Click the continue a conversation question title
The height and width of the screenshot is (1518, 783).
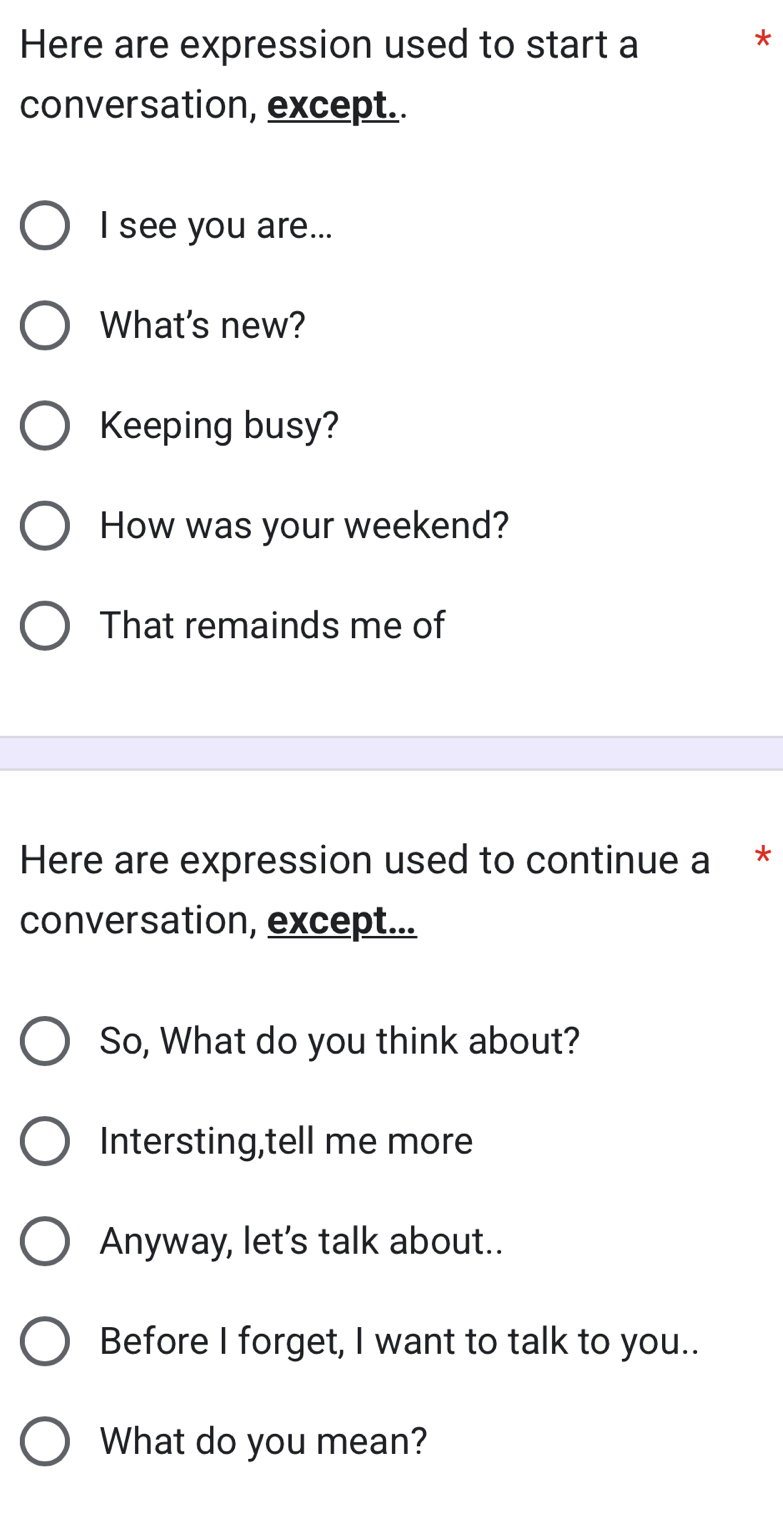[x=365, y=860]
